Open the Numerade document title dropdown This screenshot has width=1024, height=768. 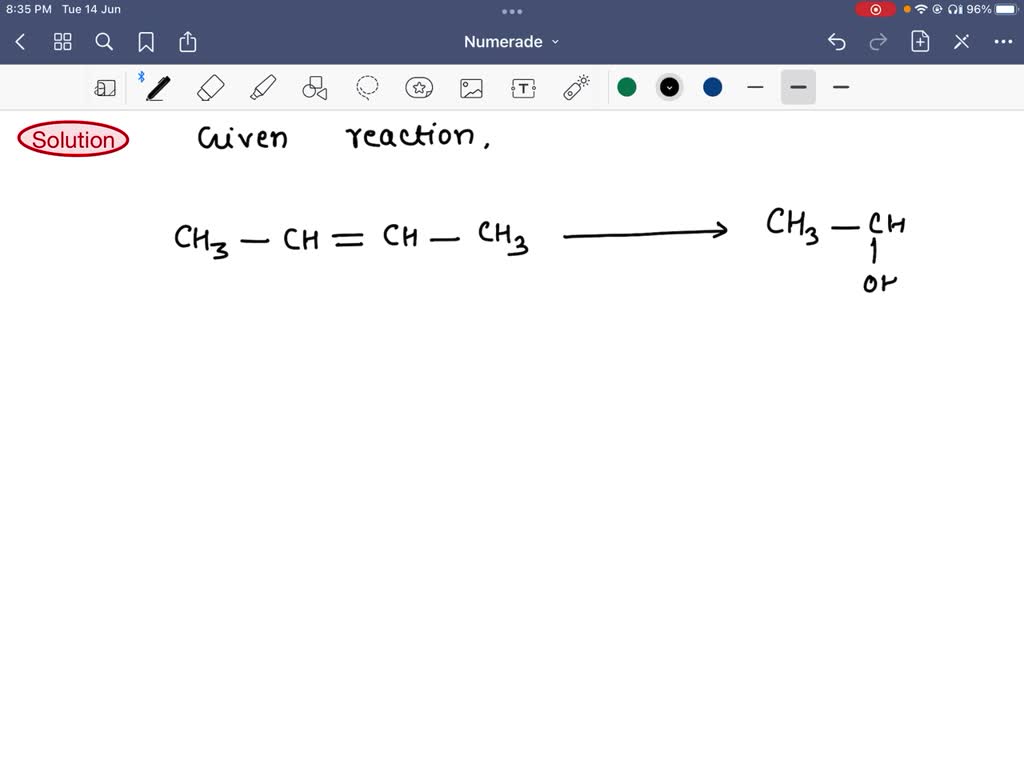point(511,42)
